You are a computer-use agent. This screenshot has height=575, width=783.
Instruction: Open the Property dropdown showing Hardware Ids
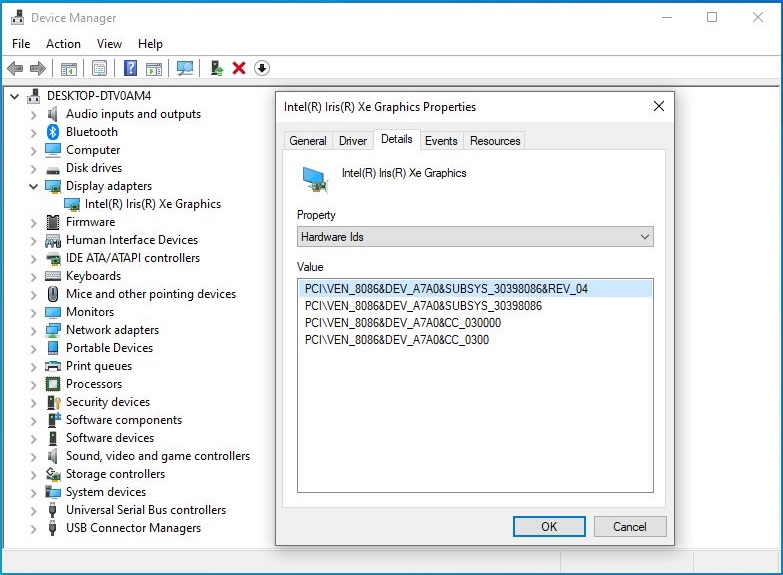[x=475, y=237]
